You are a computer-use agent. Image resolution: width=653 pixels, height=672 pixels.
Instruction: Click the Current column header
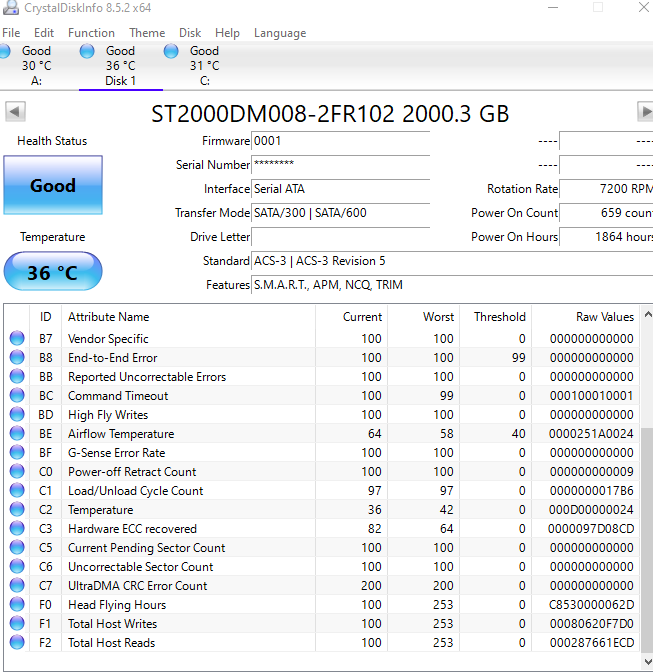tap(351, 317)
